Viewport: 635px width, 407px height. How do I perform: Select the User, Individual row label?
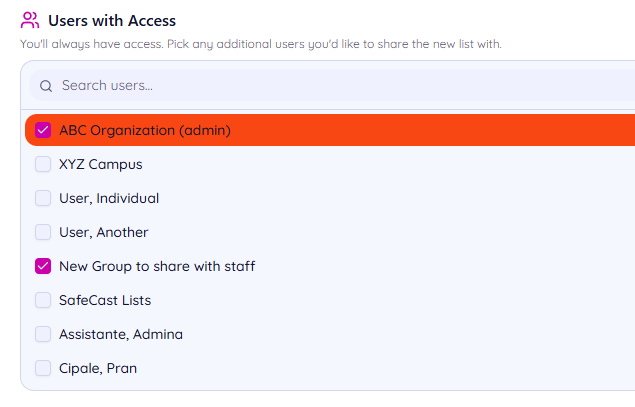click(109, 198)
